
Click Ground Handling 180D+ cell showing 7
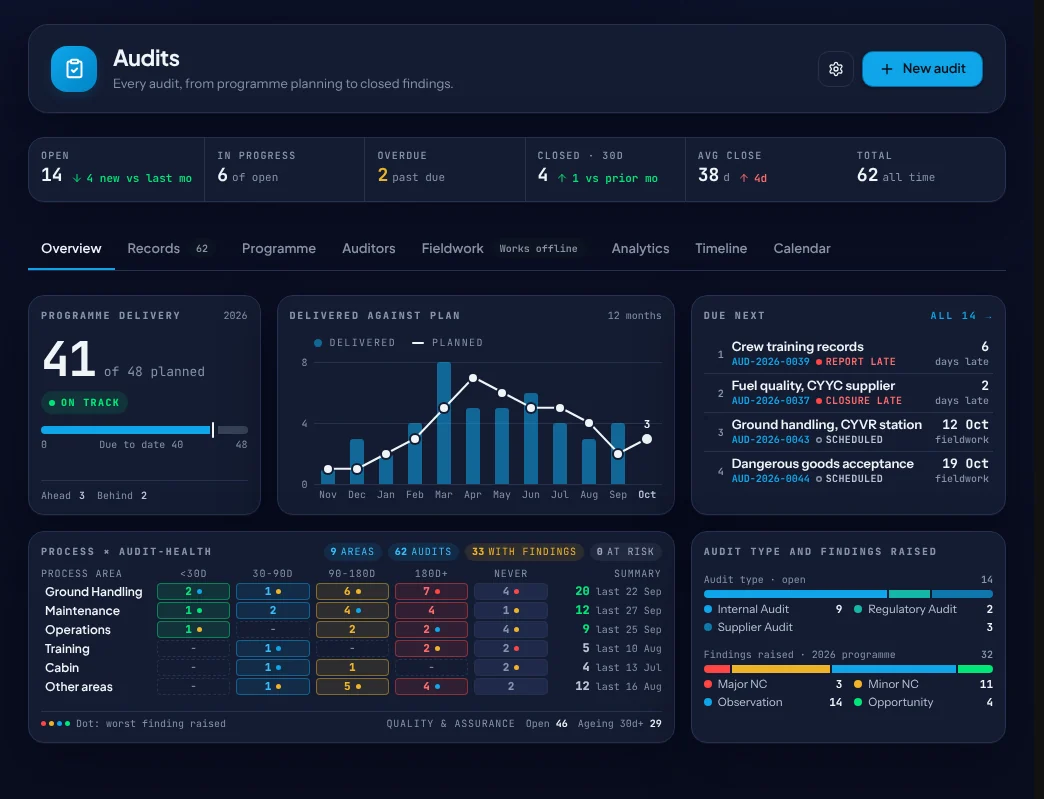pyautogui.click(x=431, y=591)
